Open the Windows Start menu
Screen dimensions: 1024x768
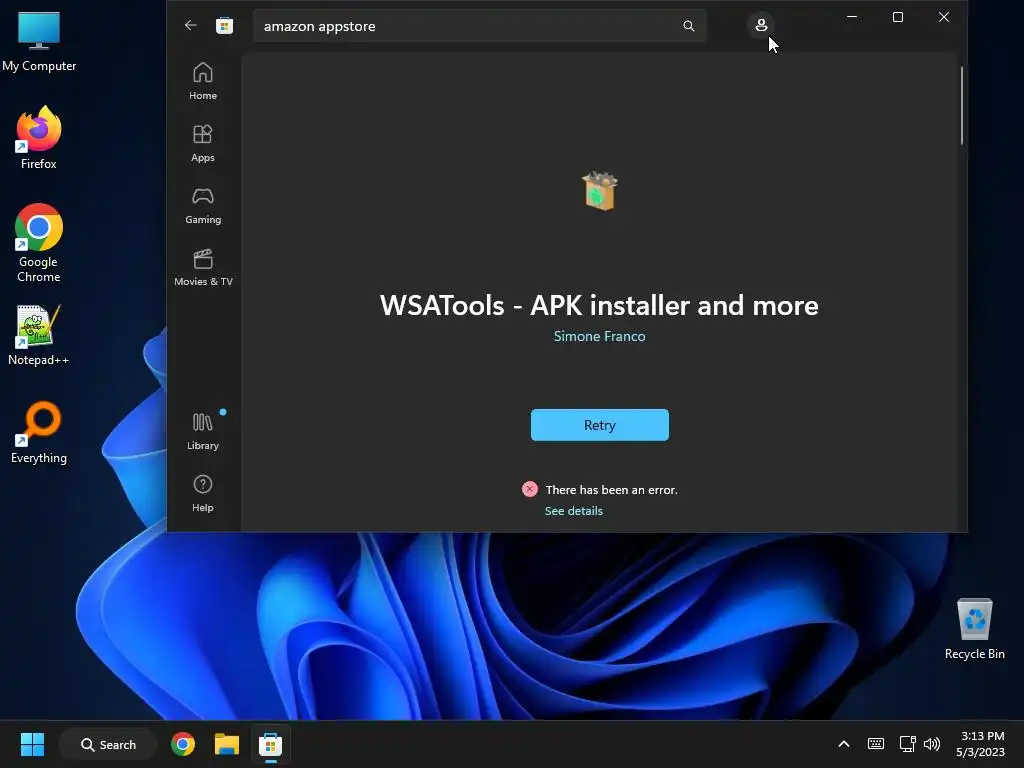[x=32, y=744]
